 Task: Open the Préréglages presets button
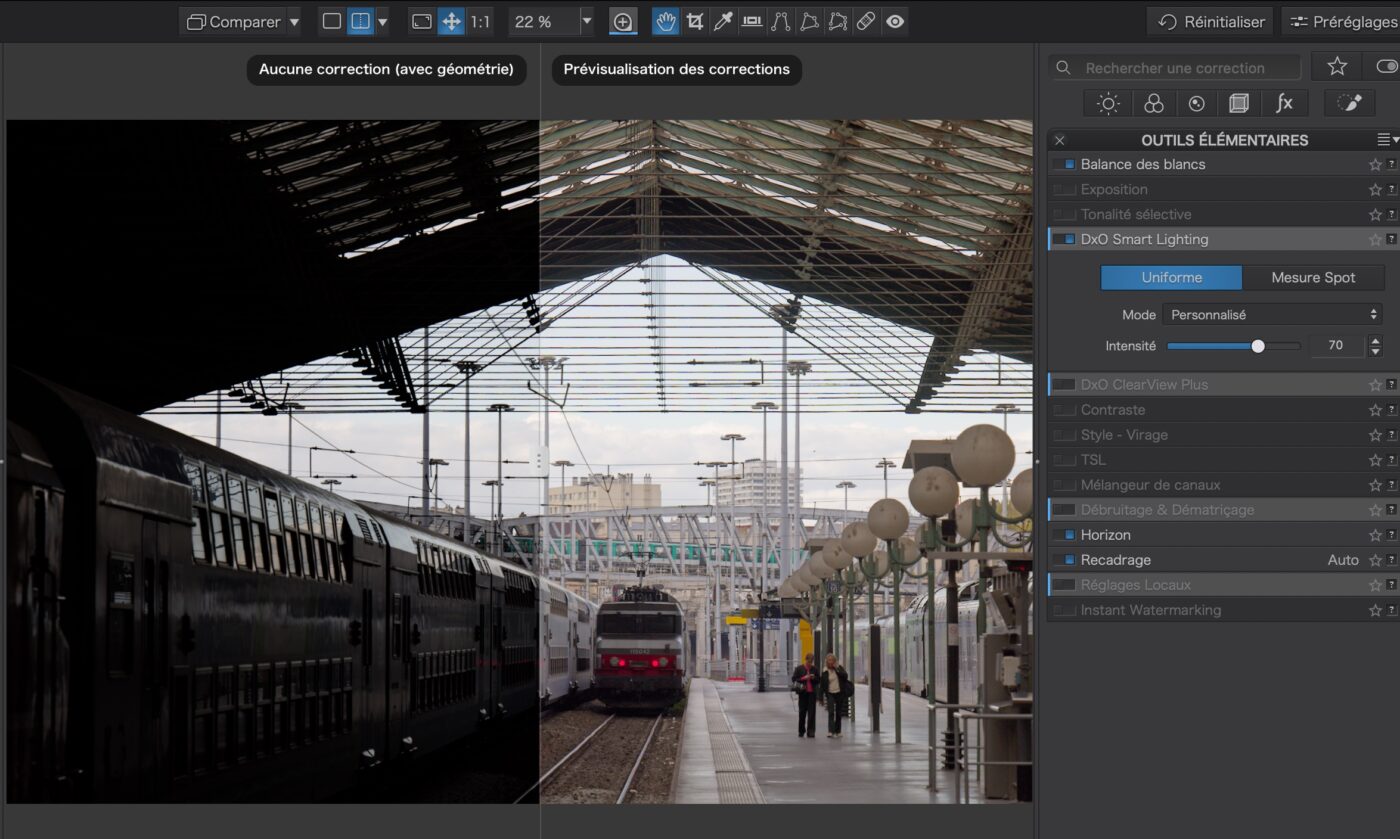coord(1342,21)
